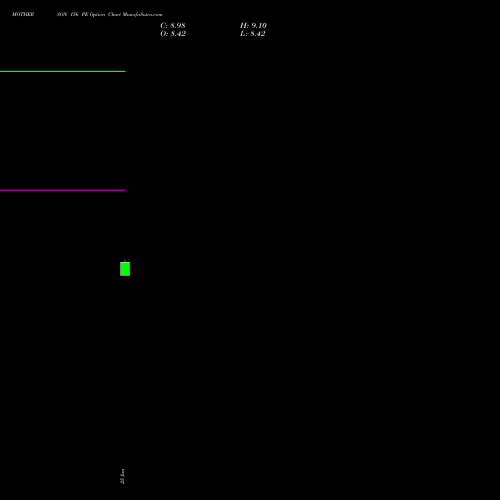This screenshot has height=500, width=500.
Task: Click the magenta horizontal indicator line
Action: click(x=62, y=190)
